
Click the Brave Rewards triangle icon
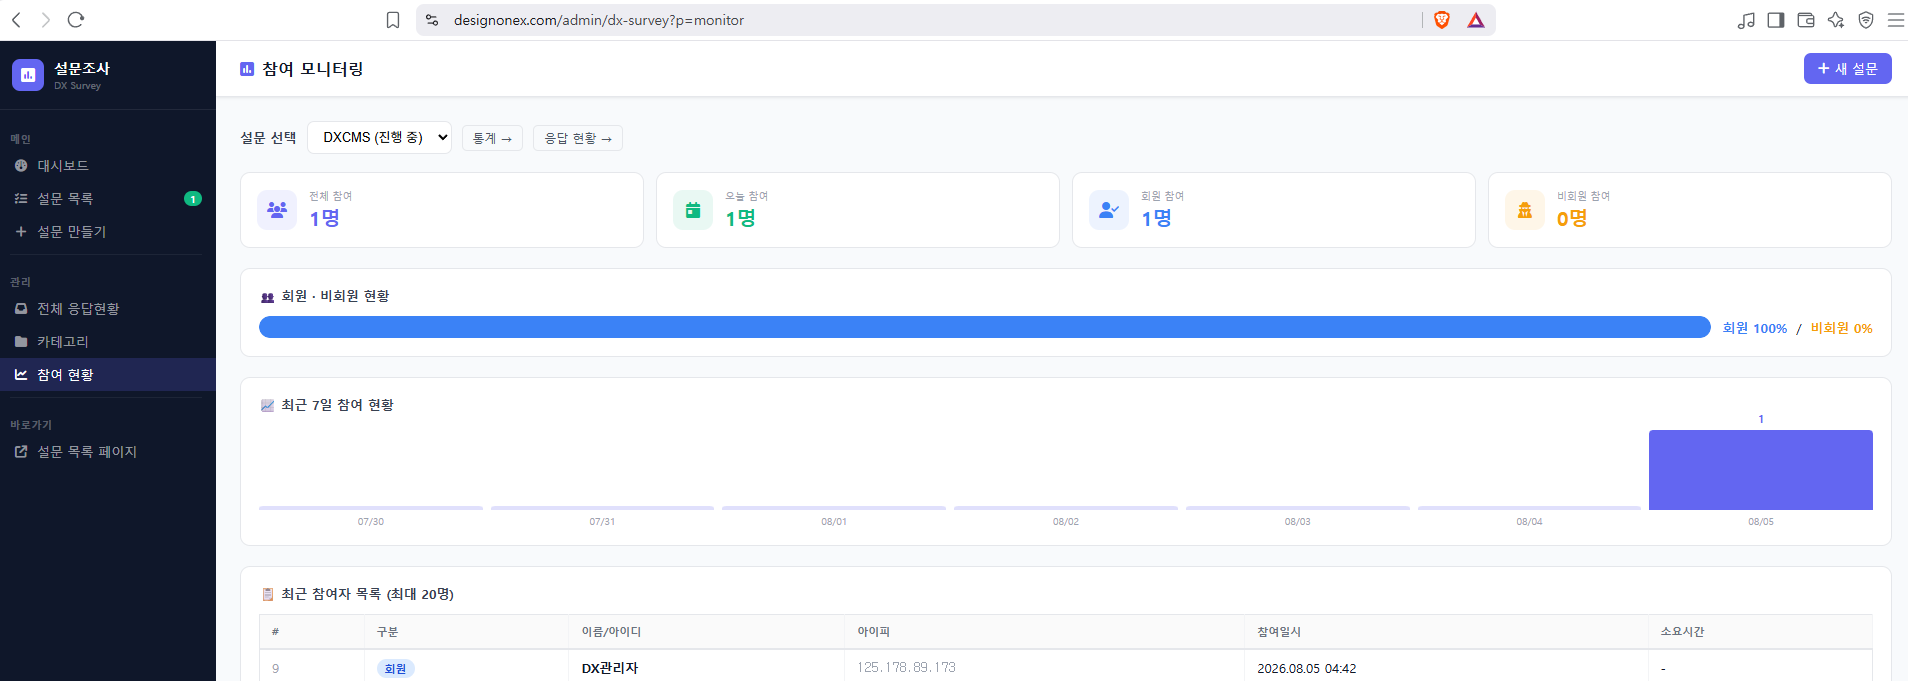pyautogui.click(x=1476, y=20)
